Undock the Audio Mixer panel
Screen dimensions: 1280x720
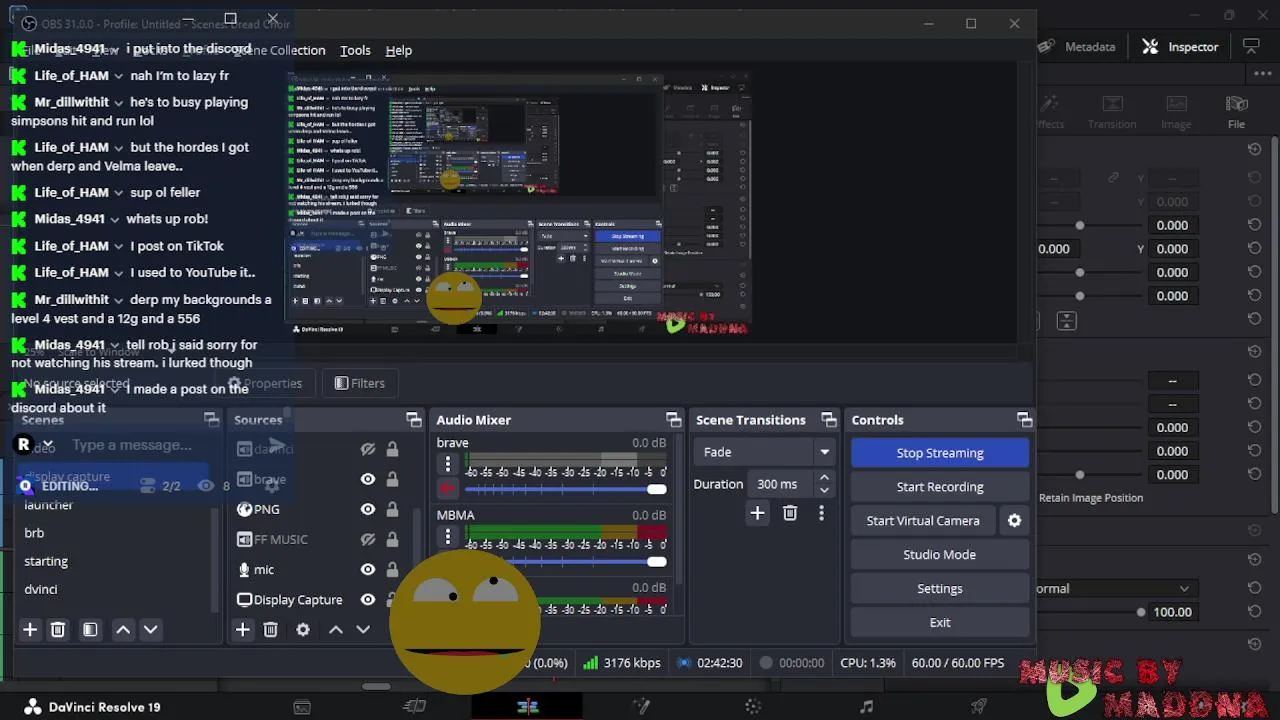(x=674, y=420)
